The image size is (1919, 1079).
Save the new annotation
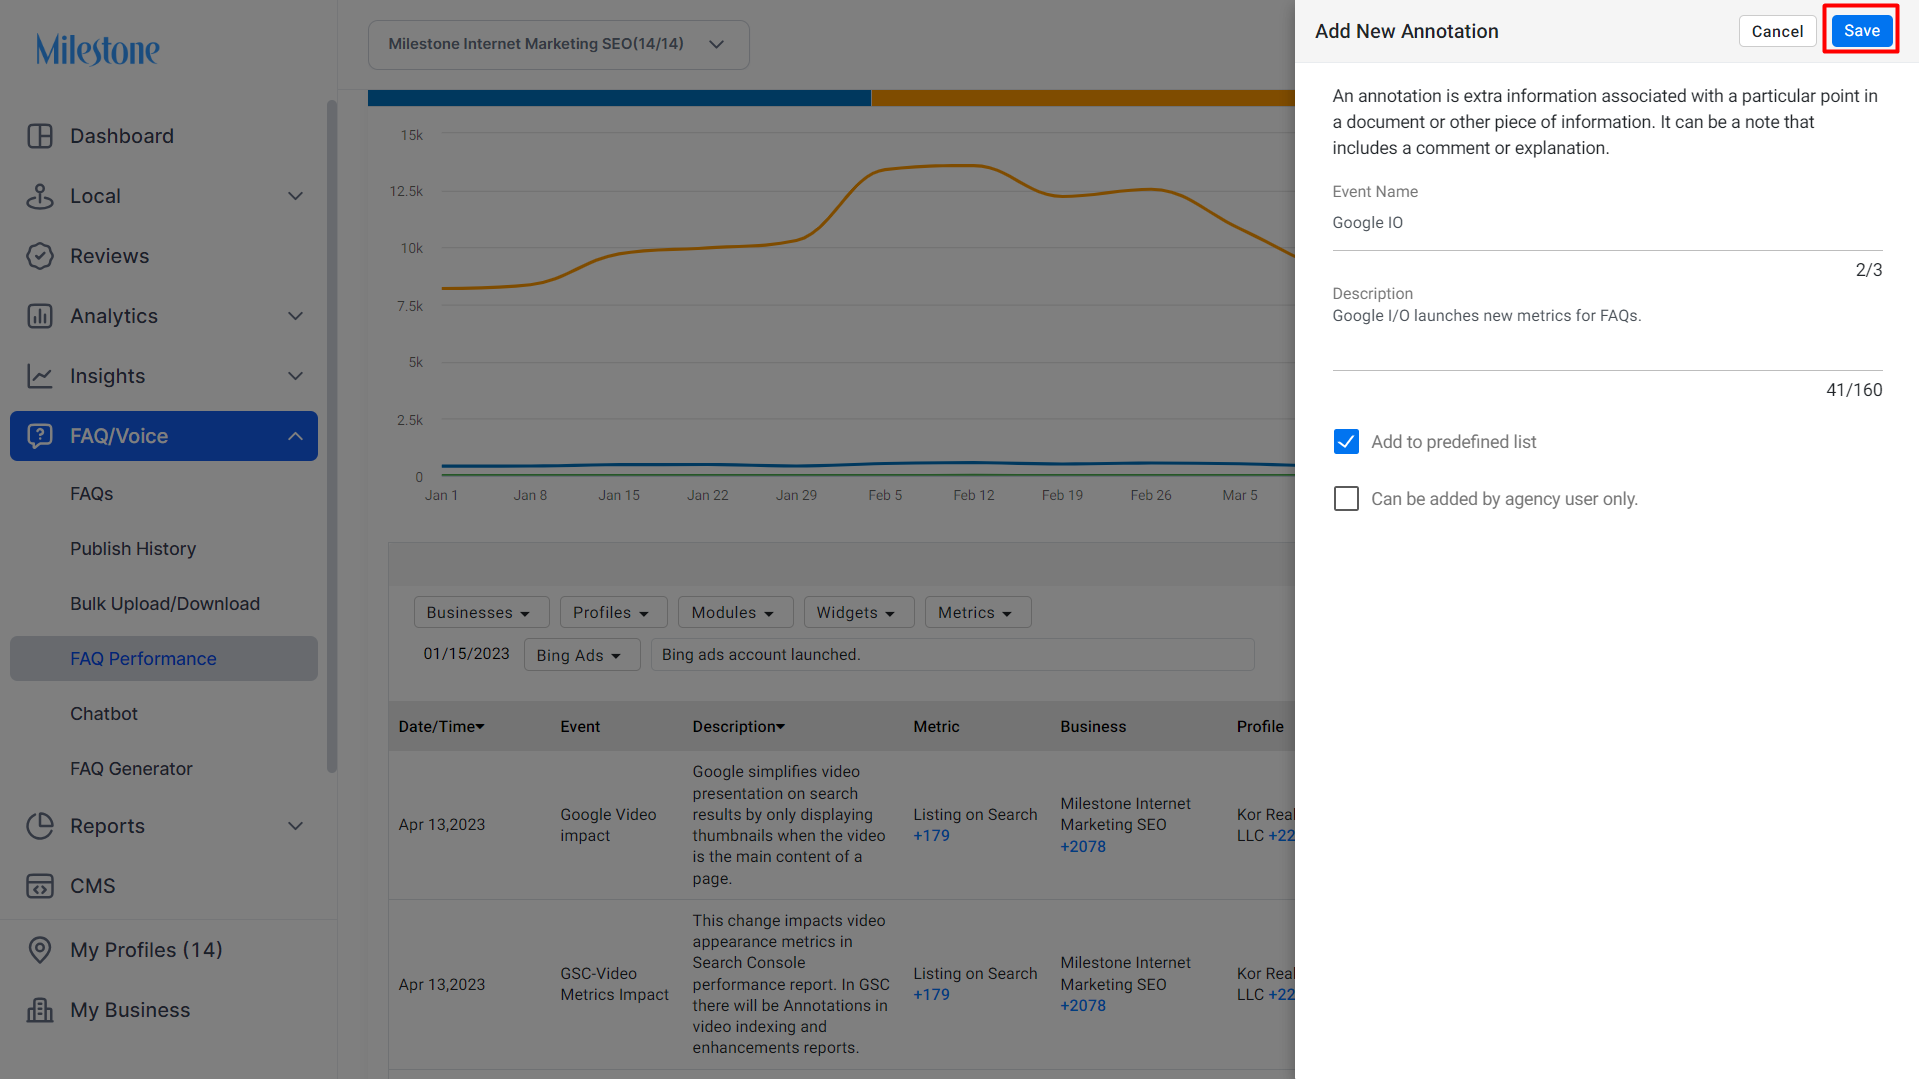pos(1861,31)
